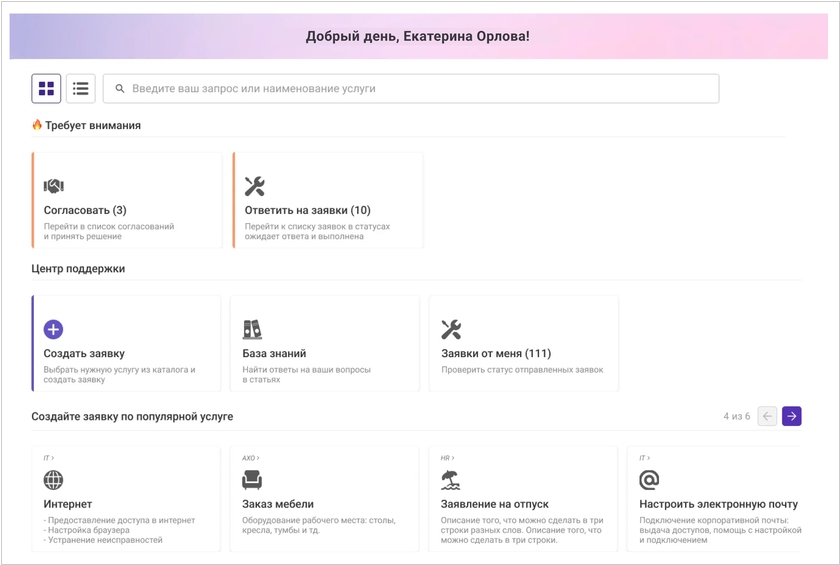Switch to grid tile view
Screen dimensions: 840x565
(x=46, y=88)
